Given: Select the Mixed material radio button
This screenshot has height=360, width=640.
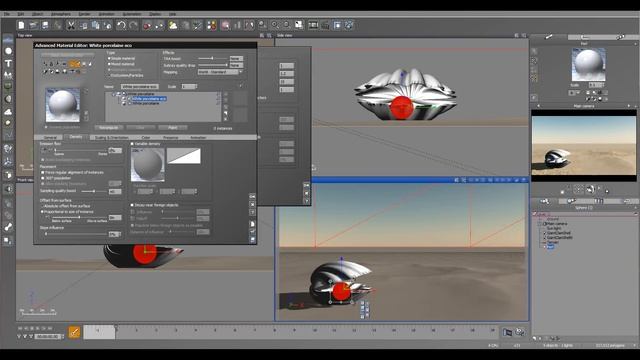Looking at the screenshot, I should pos(109,64).
